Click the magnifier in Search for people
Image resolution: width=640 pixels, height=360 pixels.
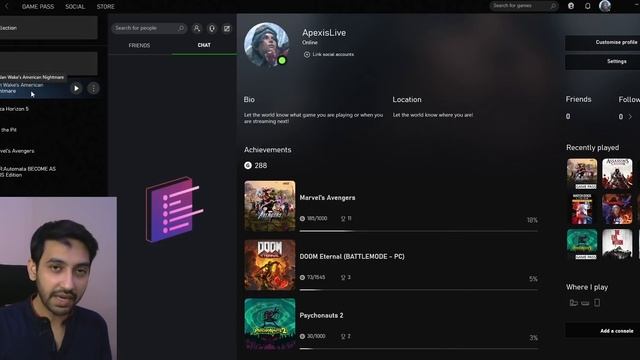(181, 28)
